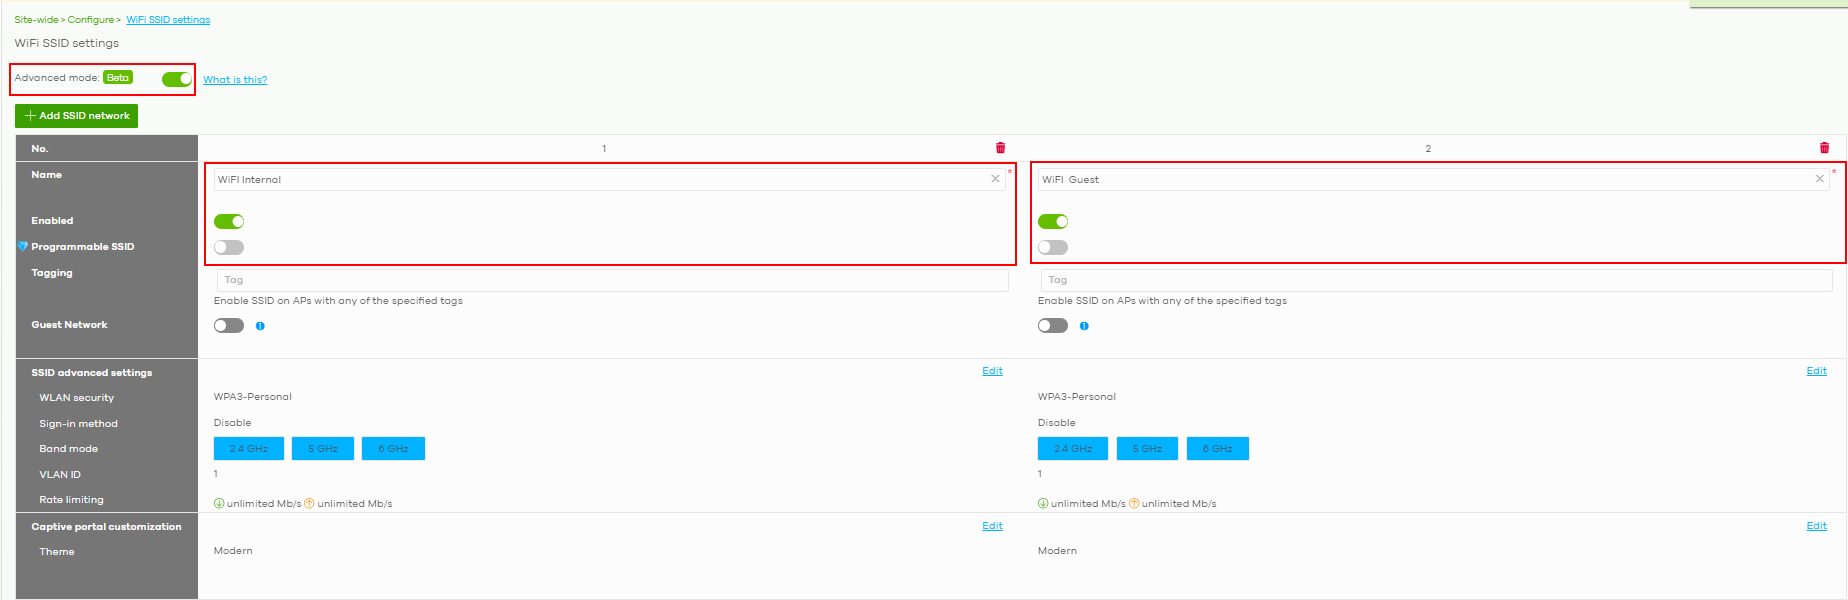Click the Tag field for SSID 2
The height and width of the screenshot is (600, 1848).
point(1436,280)
